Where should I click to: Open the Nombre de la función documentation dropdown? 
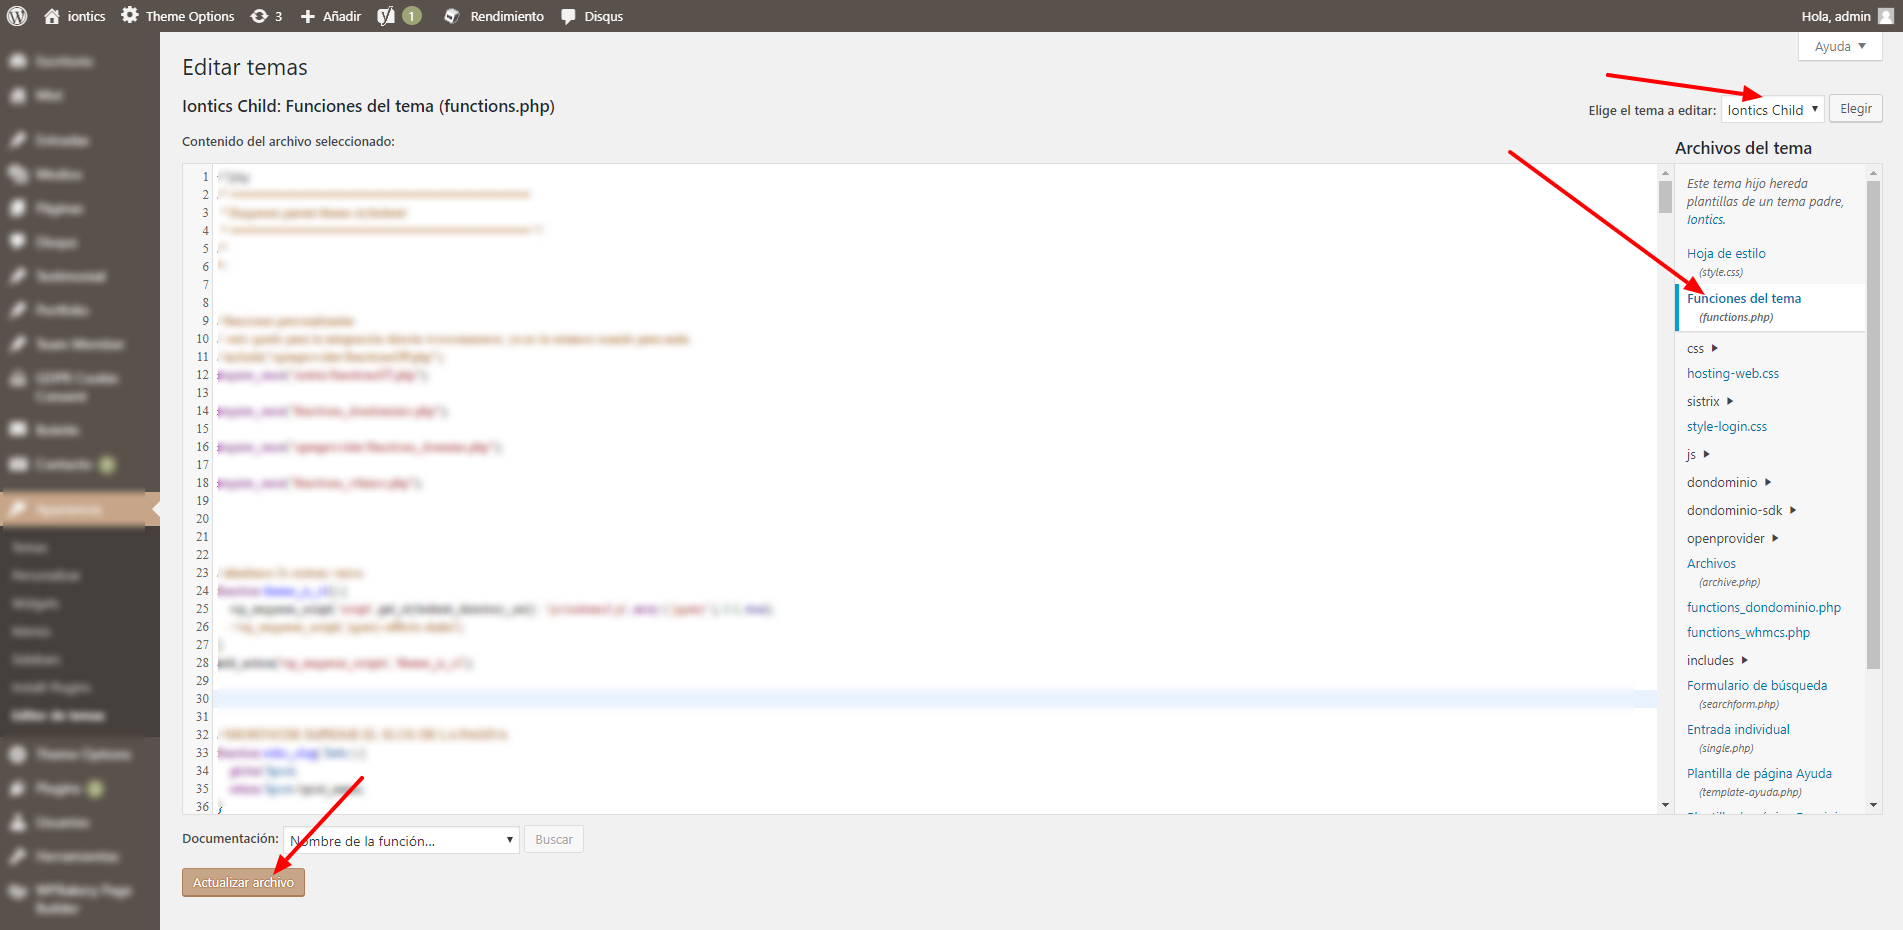point(400,840)
